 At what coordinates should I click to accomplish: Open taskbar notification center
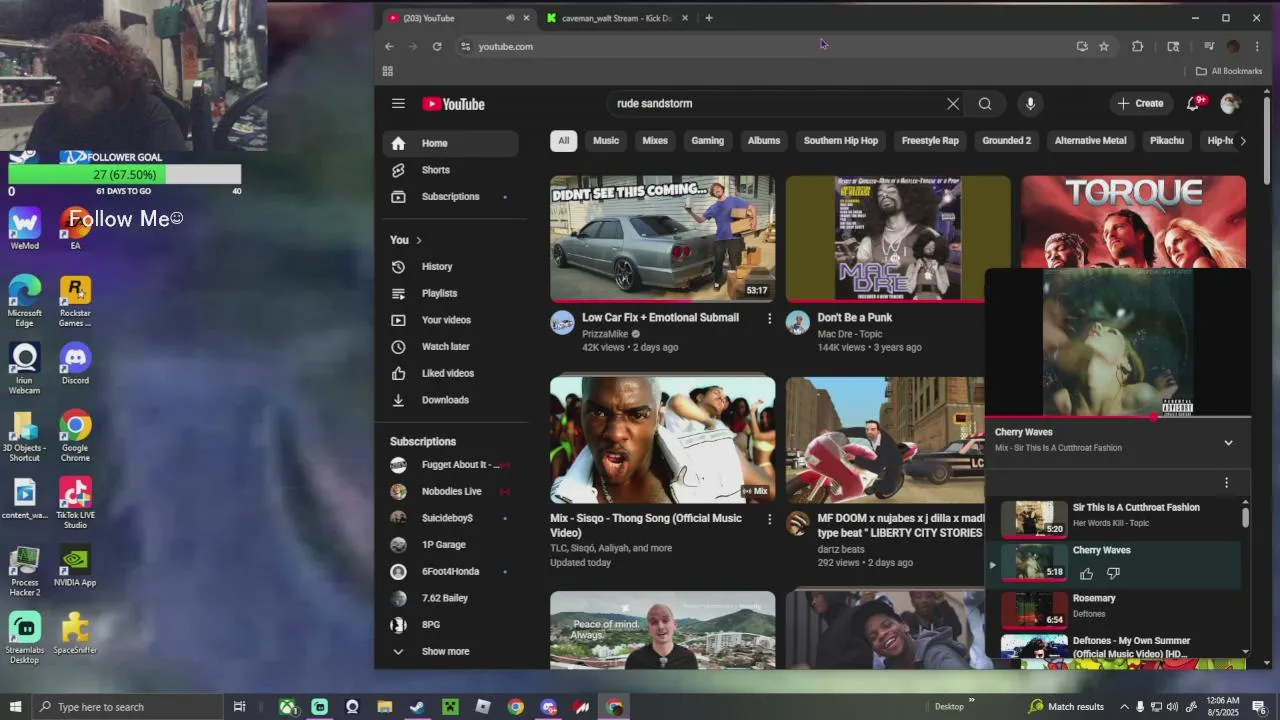point(1259,707)
